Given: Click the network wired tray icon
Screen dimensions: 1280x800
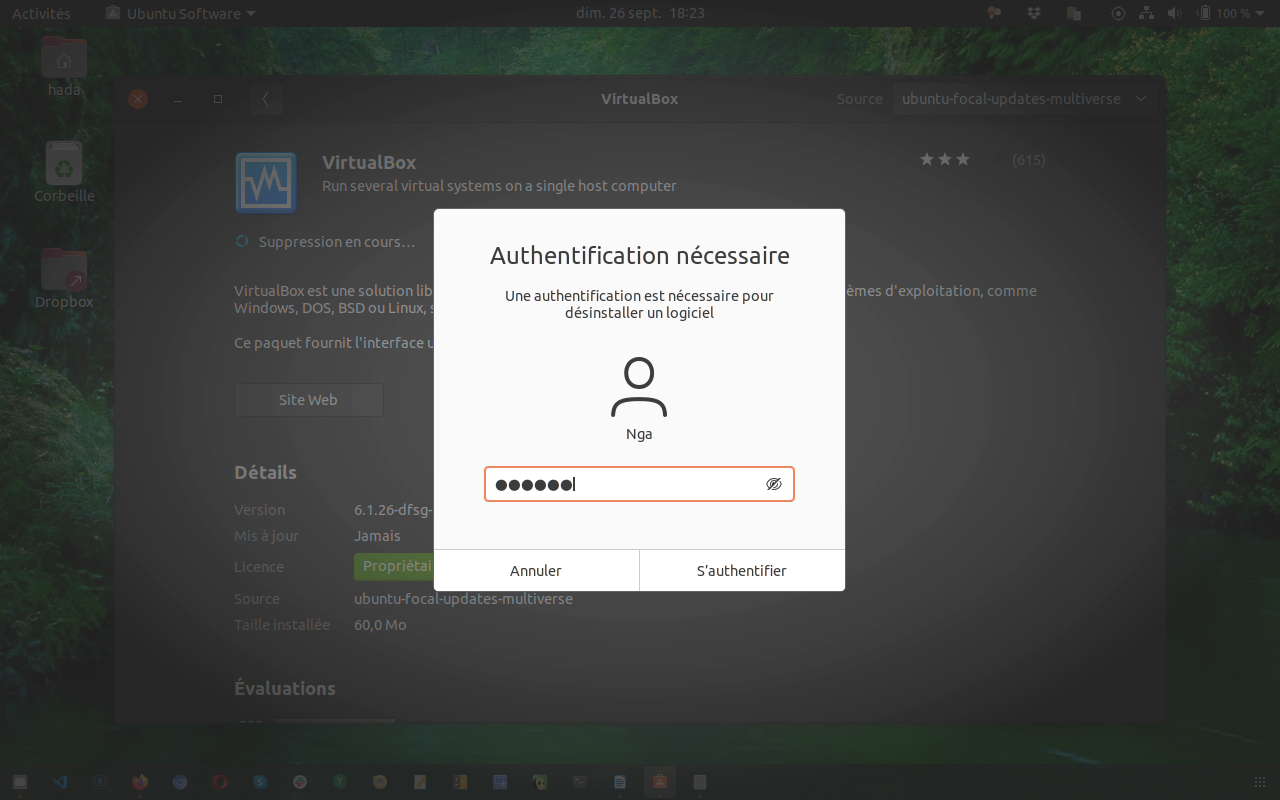Looking at the screenshot, I should coord(1146,13).
